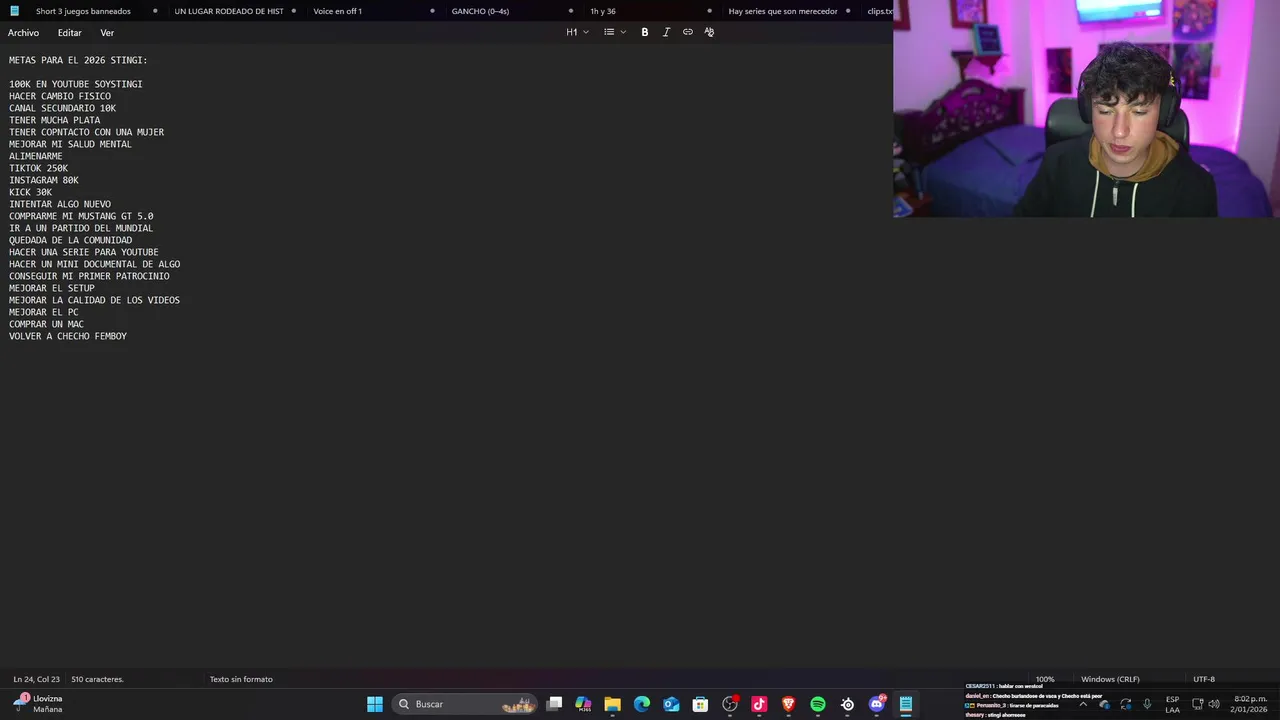1280x720 pixels.
Task: Switch to the clips.txt tab
Action: (x=879, y=11)
